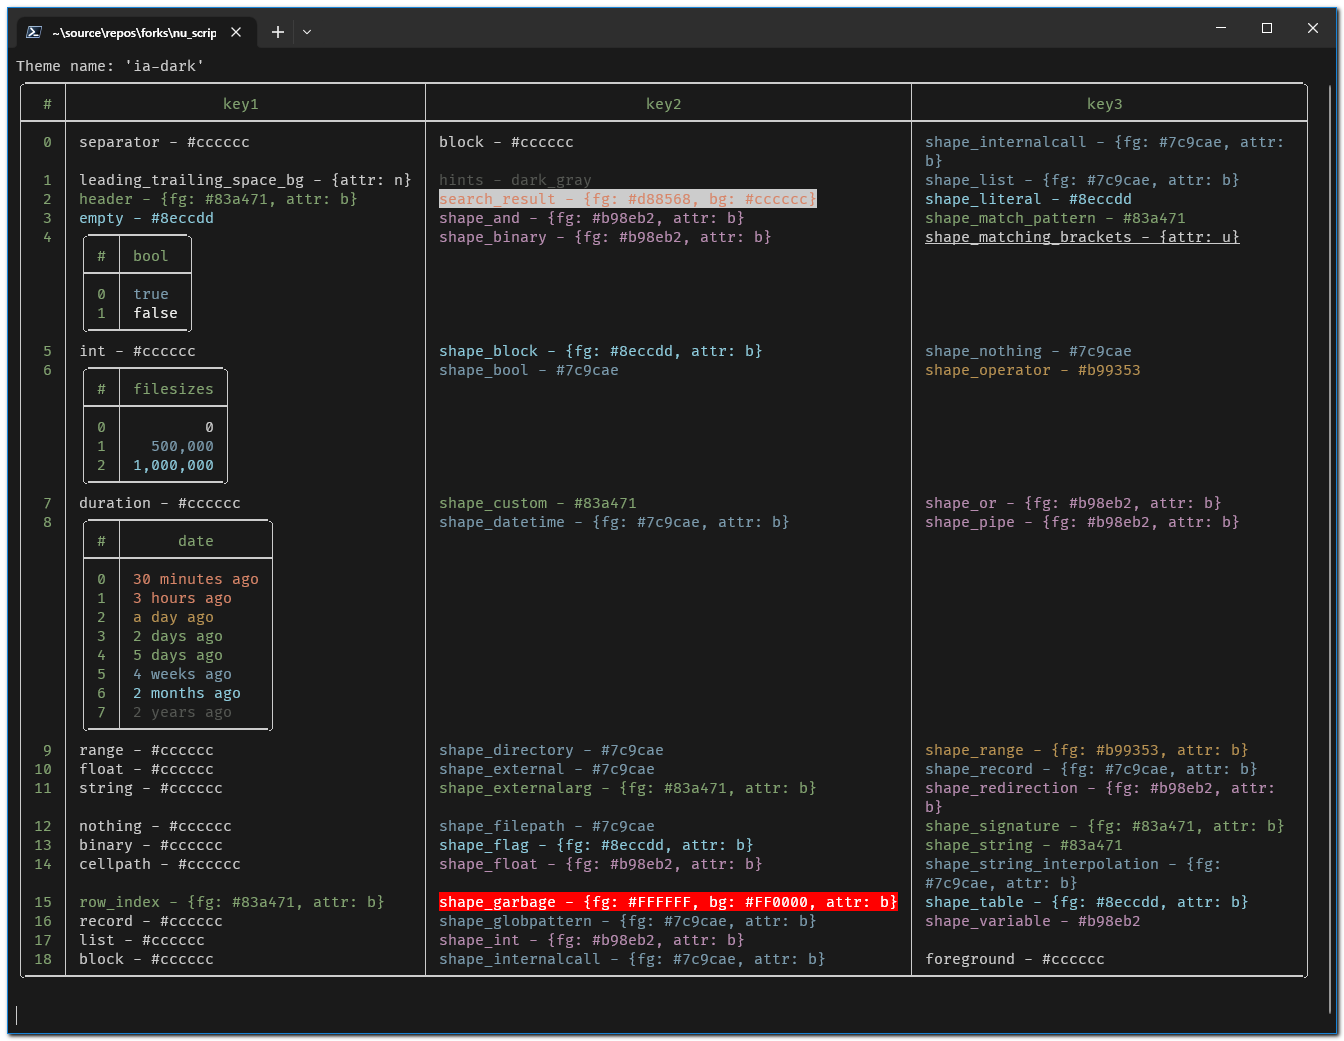Click the 'int - #cccccc' entry

pyautogui.click(x=138, y=351)
